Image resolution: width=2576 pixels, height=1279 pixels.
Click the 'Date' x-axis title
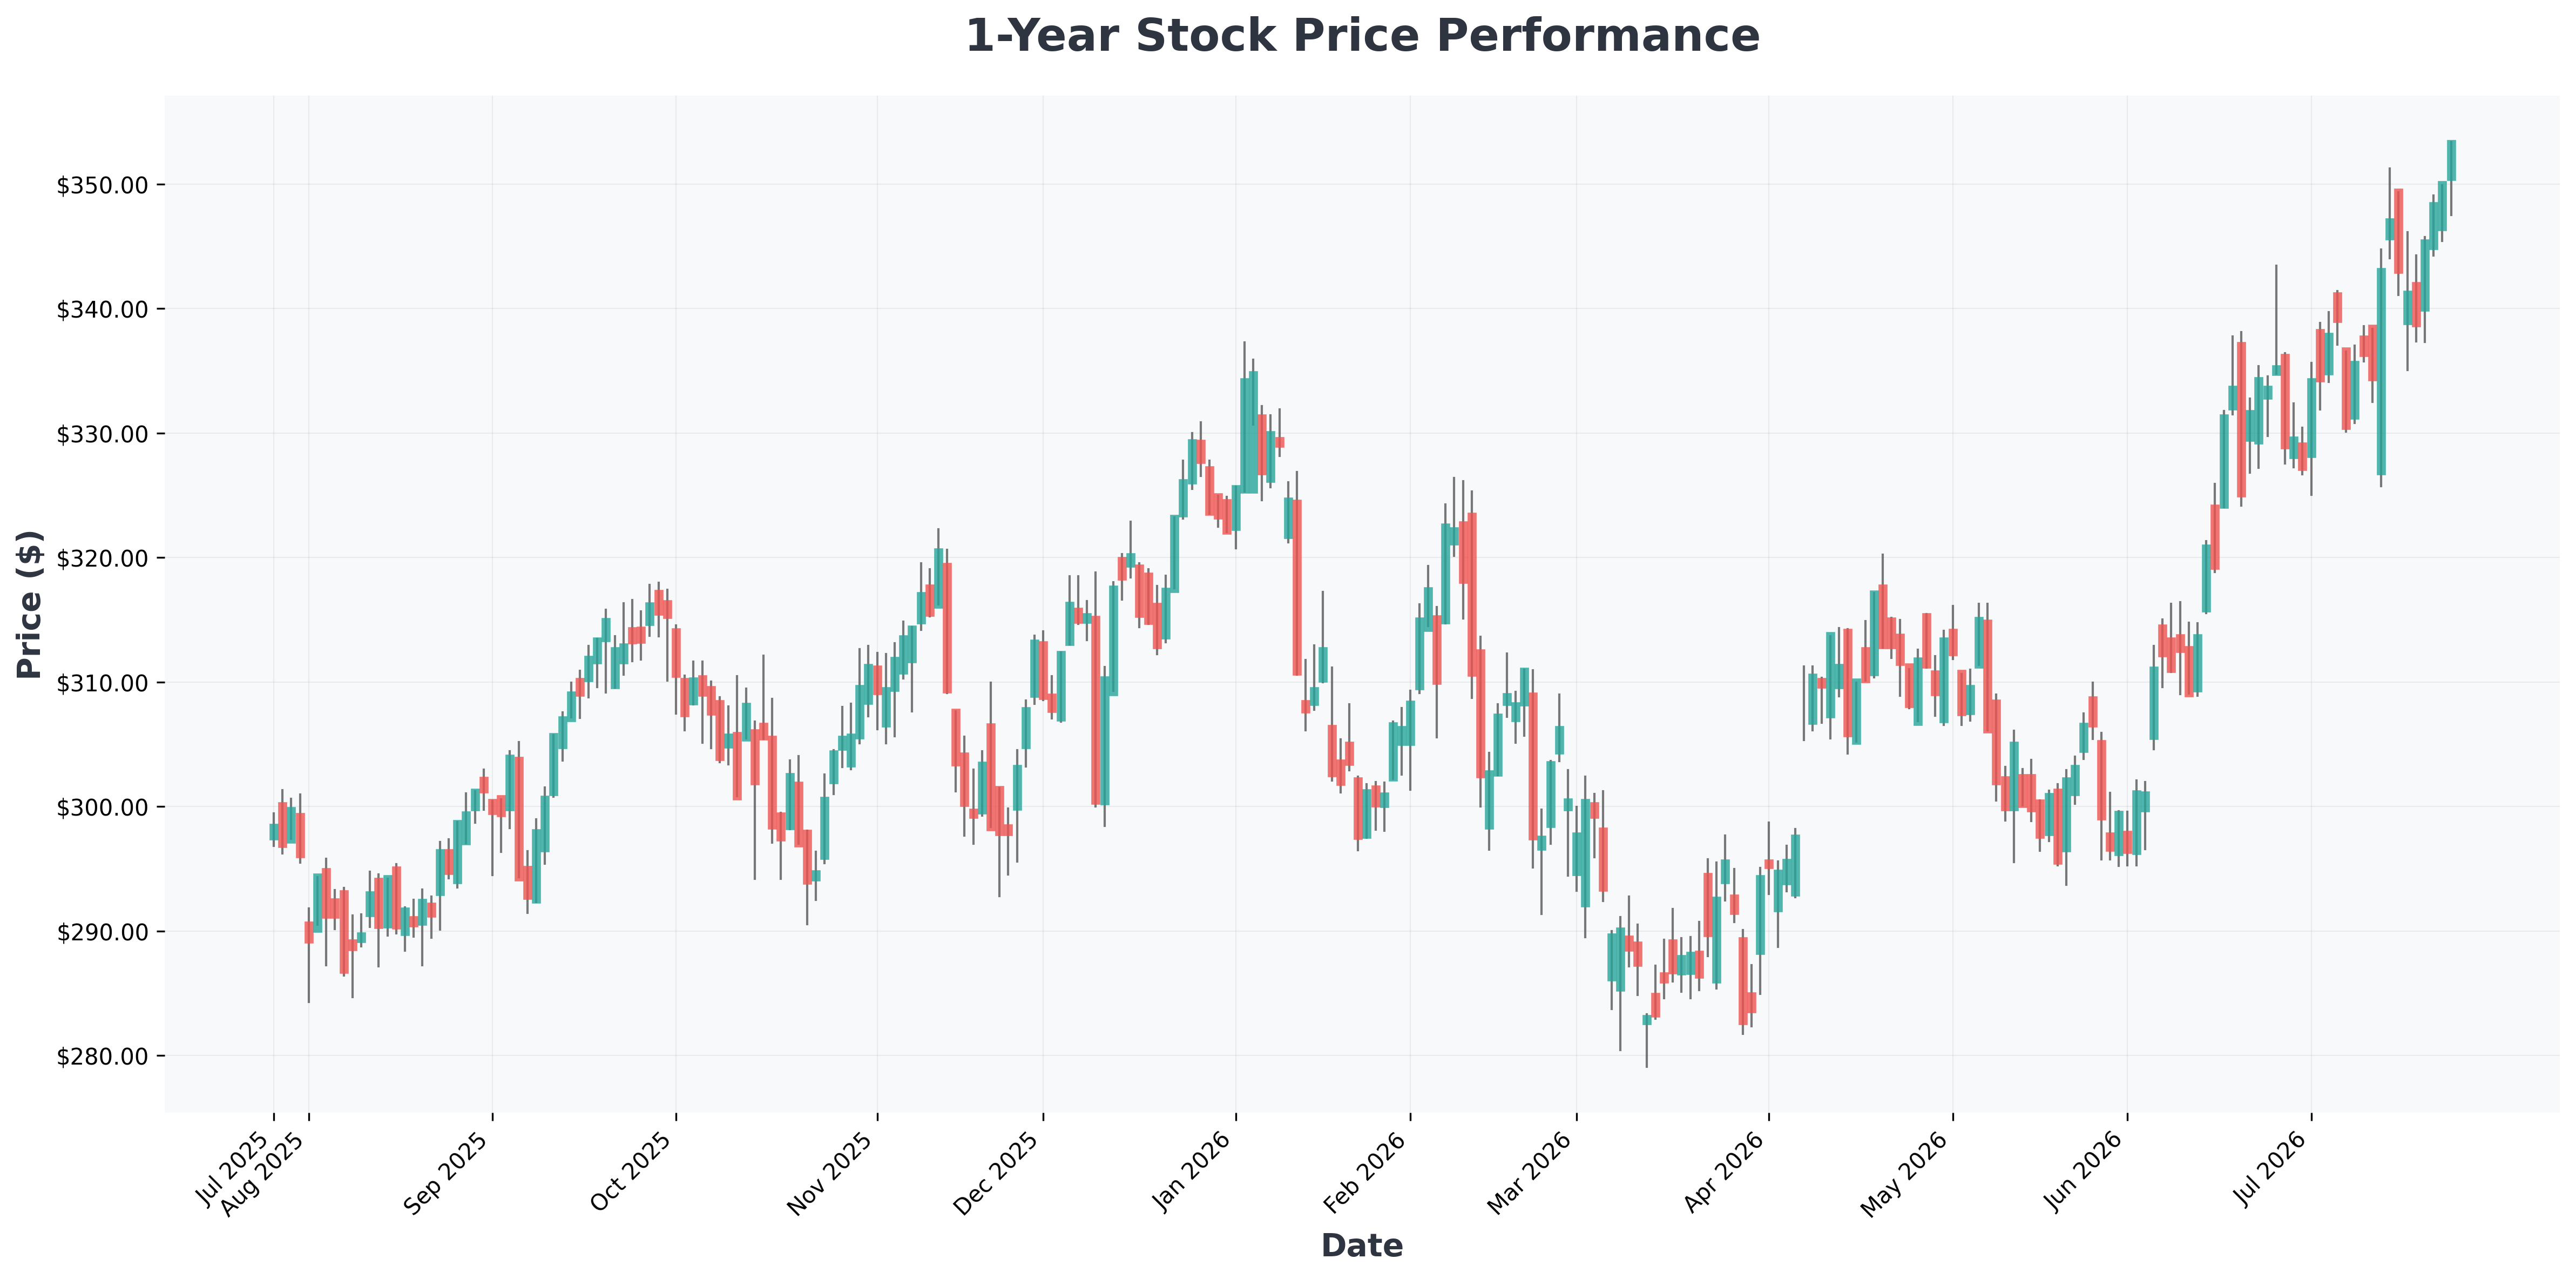(1361, 1246)
